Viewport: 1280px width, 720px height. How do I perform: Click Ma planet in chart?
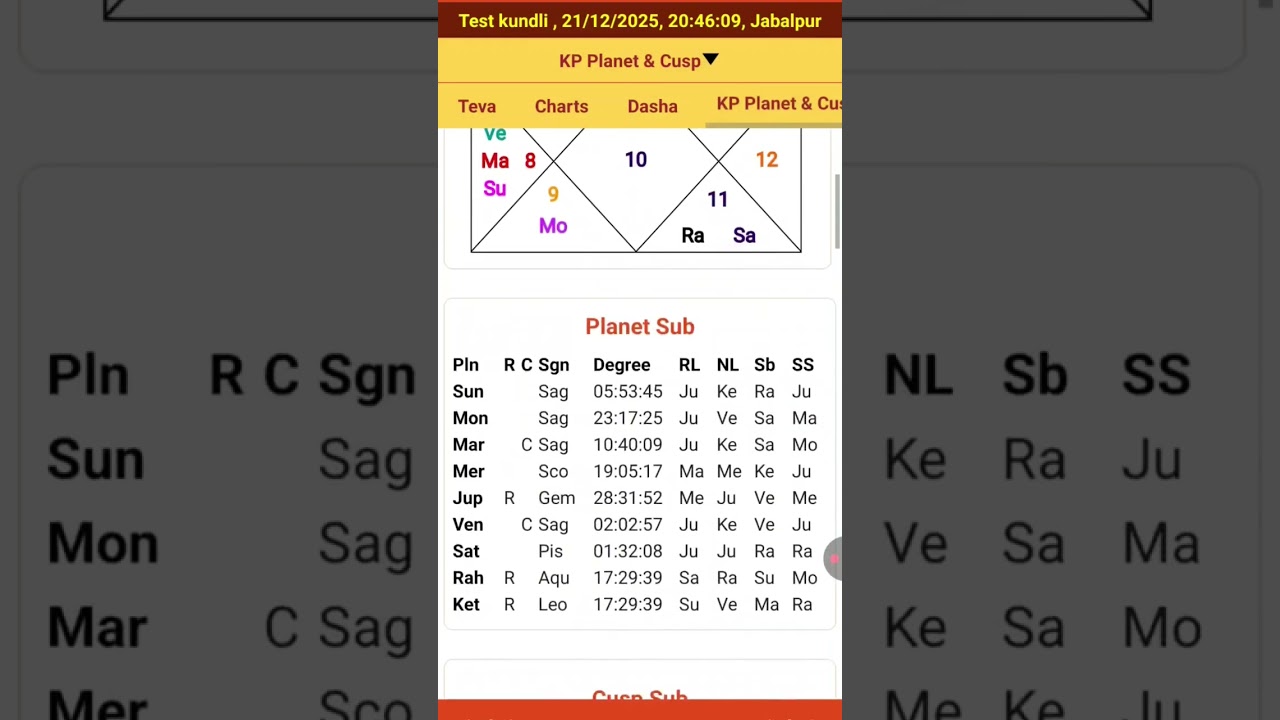tap(495, 161)
